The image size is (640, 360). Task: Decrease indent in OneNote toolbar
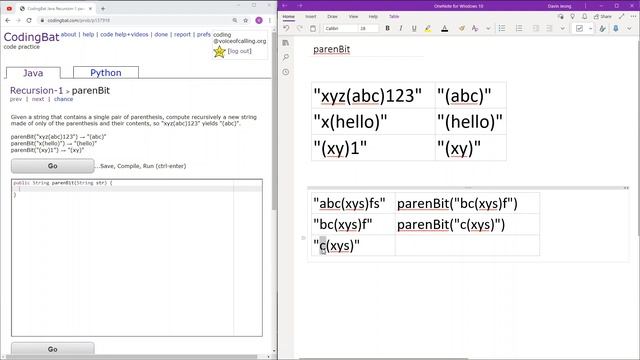[536, 29]
